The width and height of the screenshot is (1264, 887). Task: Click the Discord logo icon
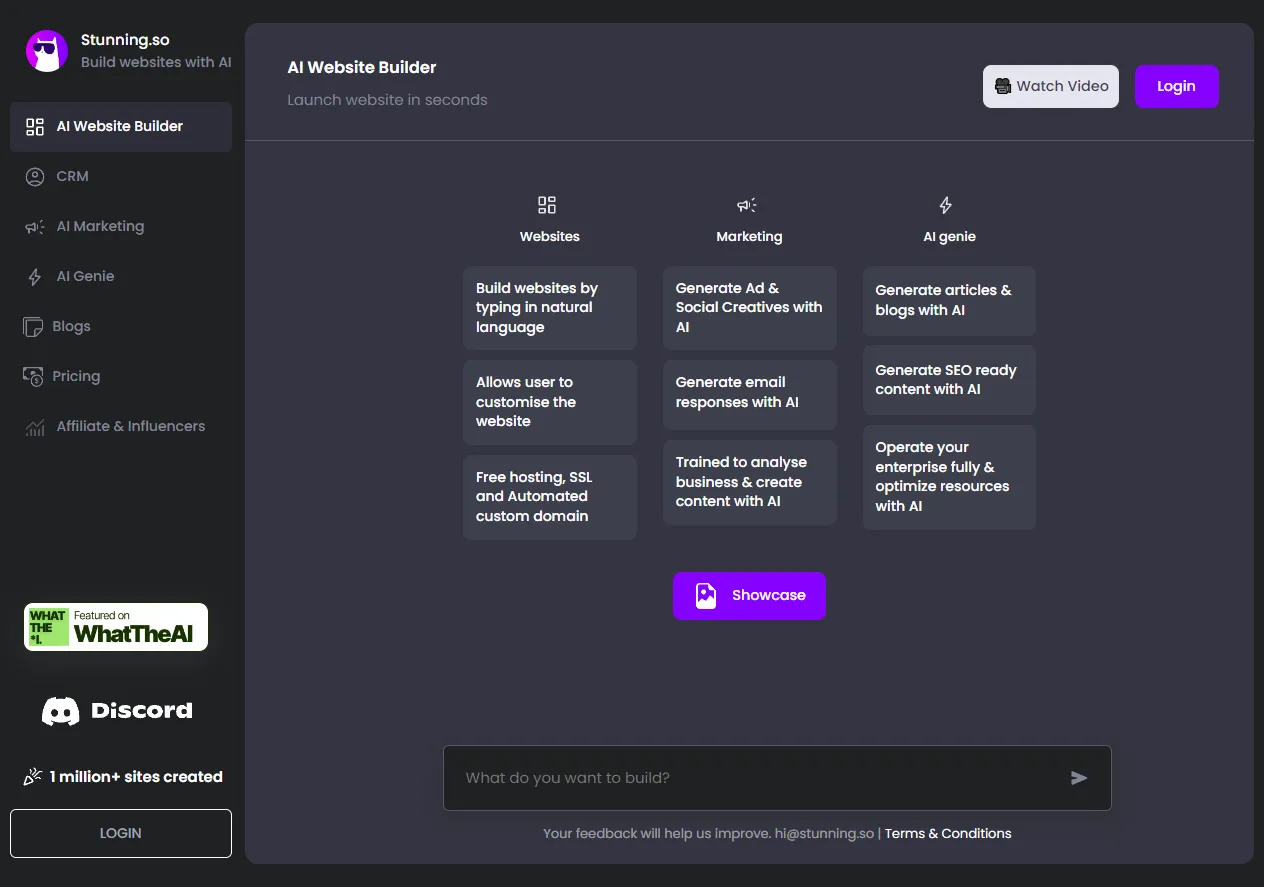click(61, 711)
